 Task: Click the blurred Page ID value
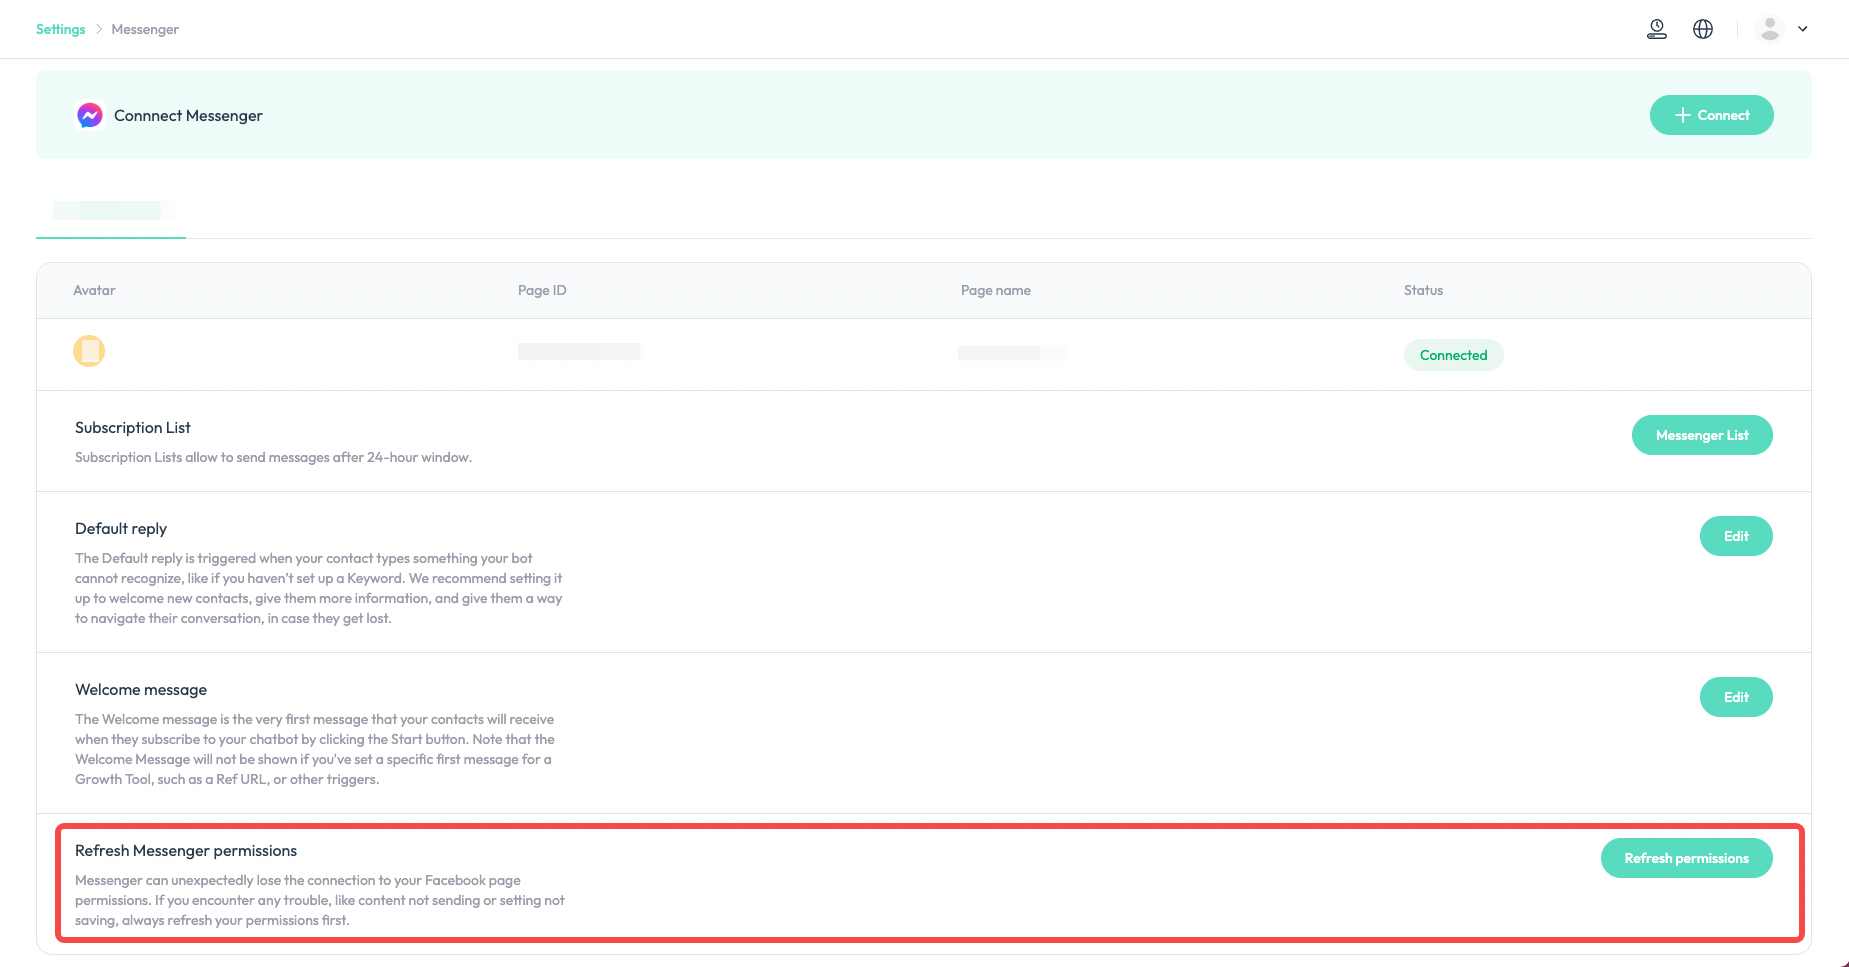[579, 351]
